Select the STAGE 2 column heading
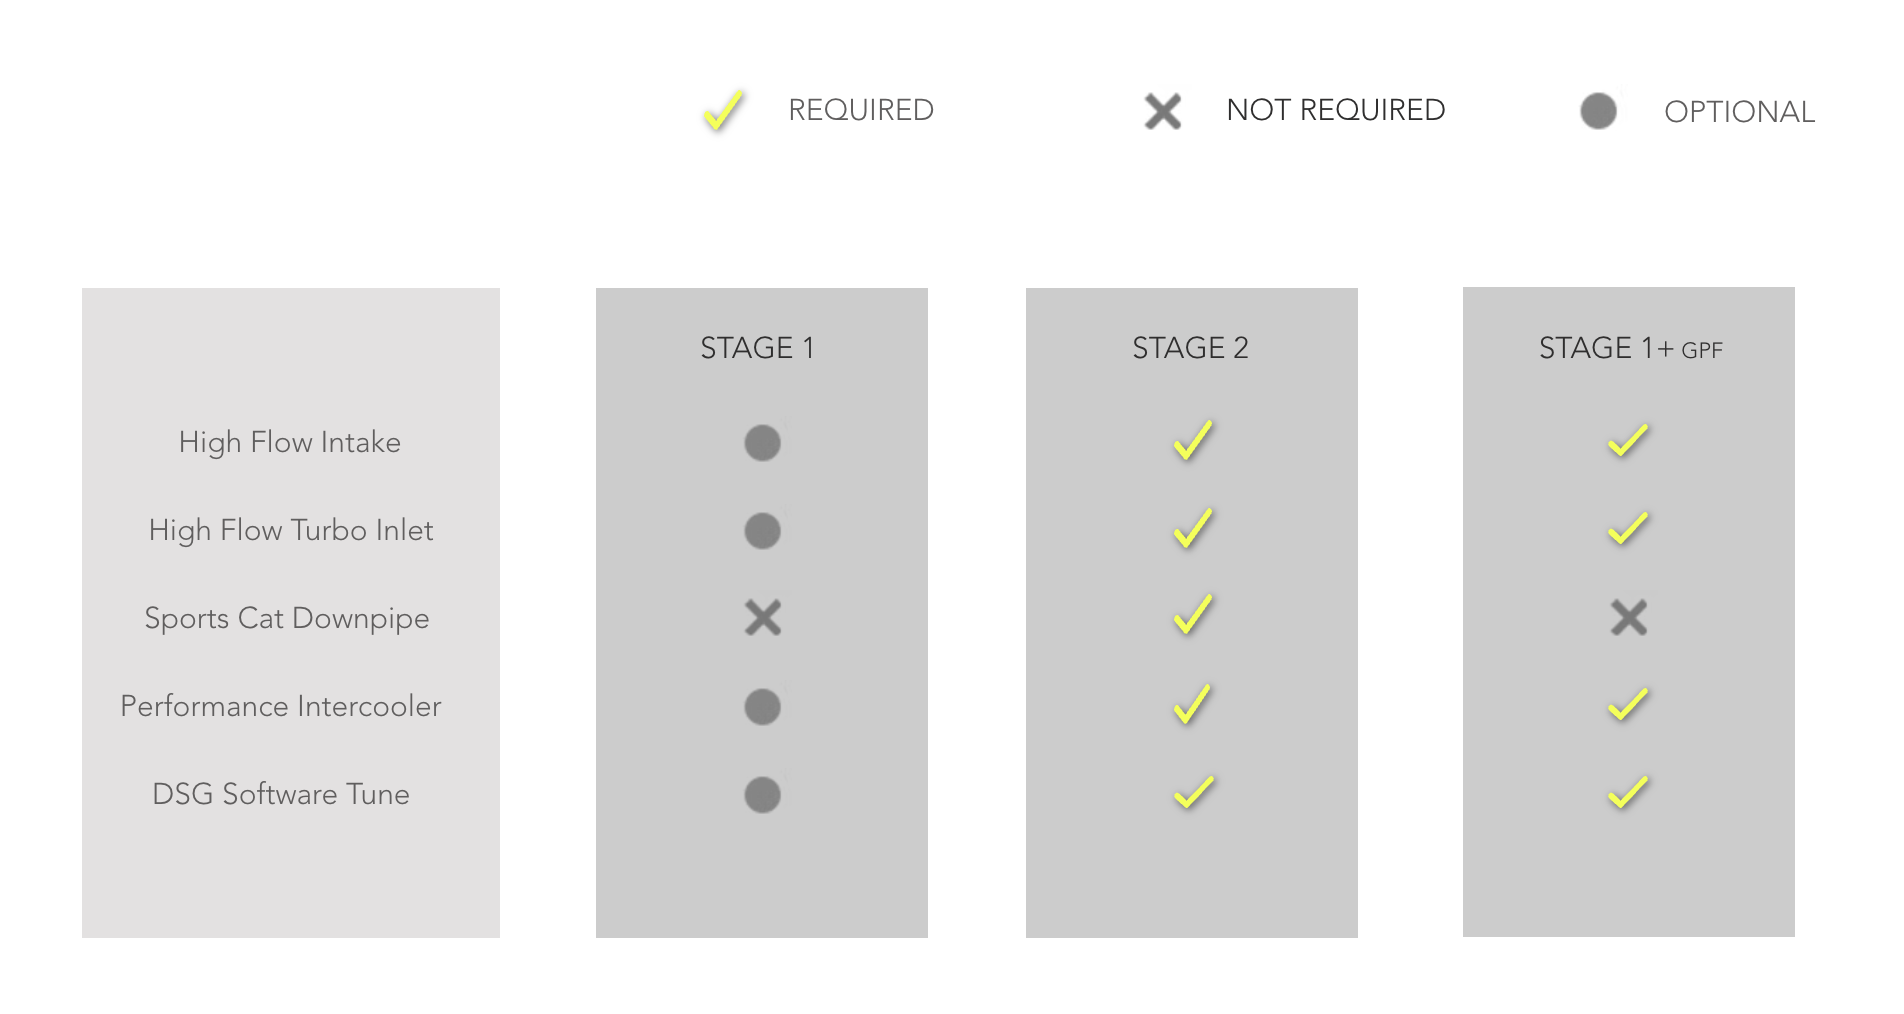Screen dimensions: 1904x1014 [1190, 348]
